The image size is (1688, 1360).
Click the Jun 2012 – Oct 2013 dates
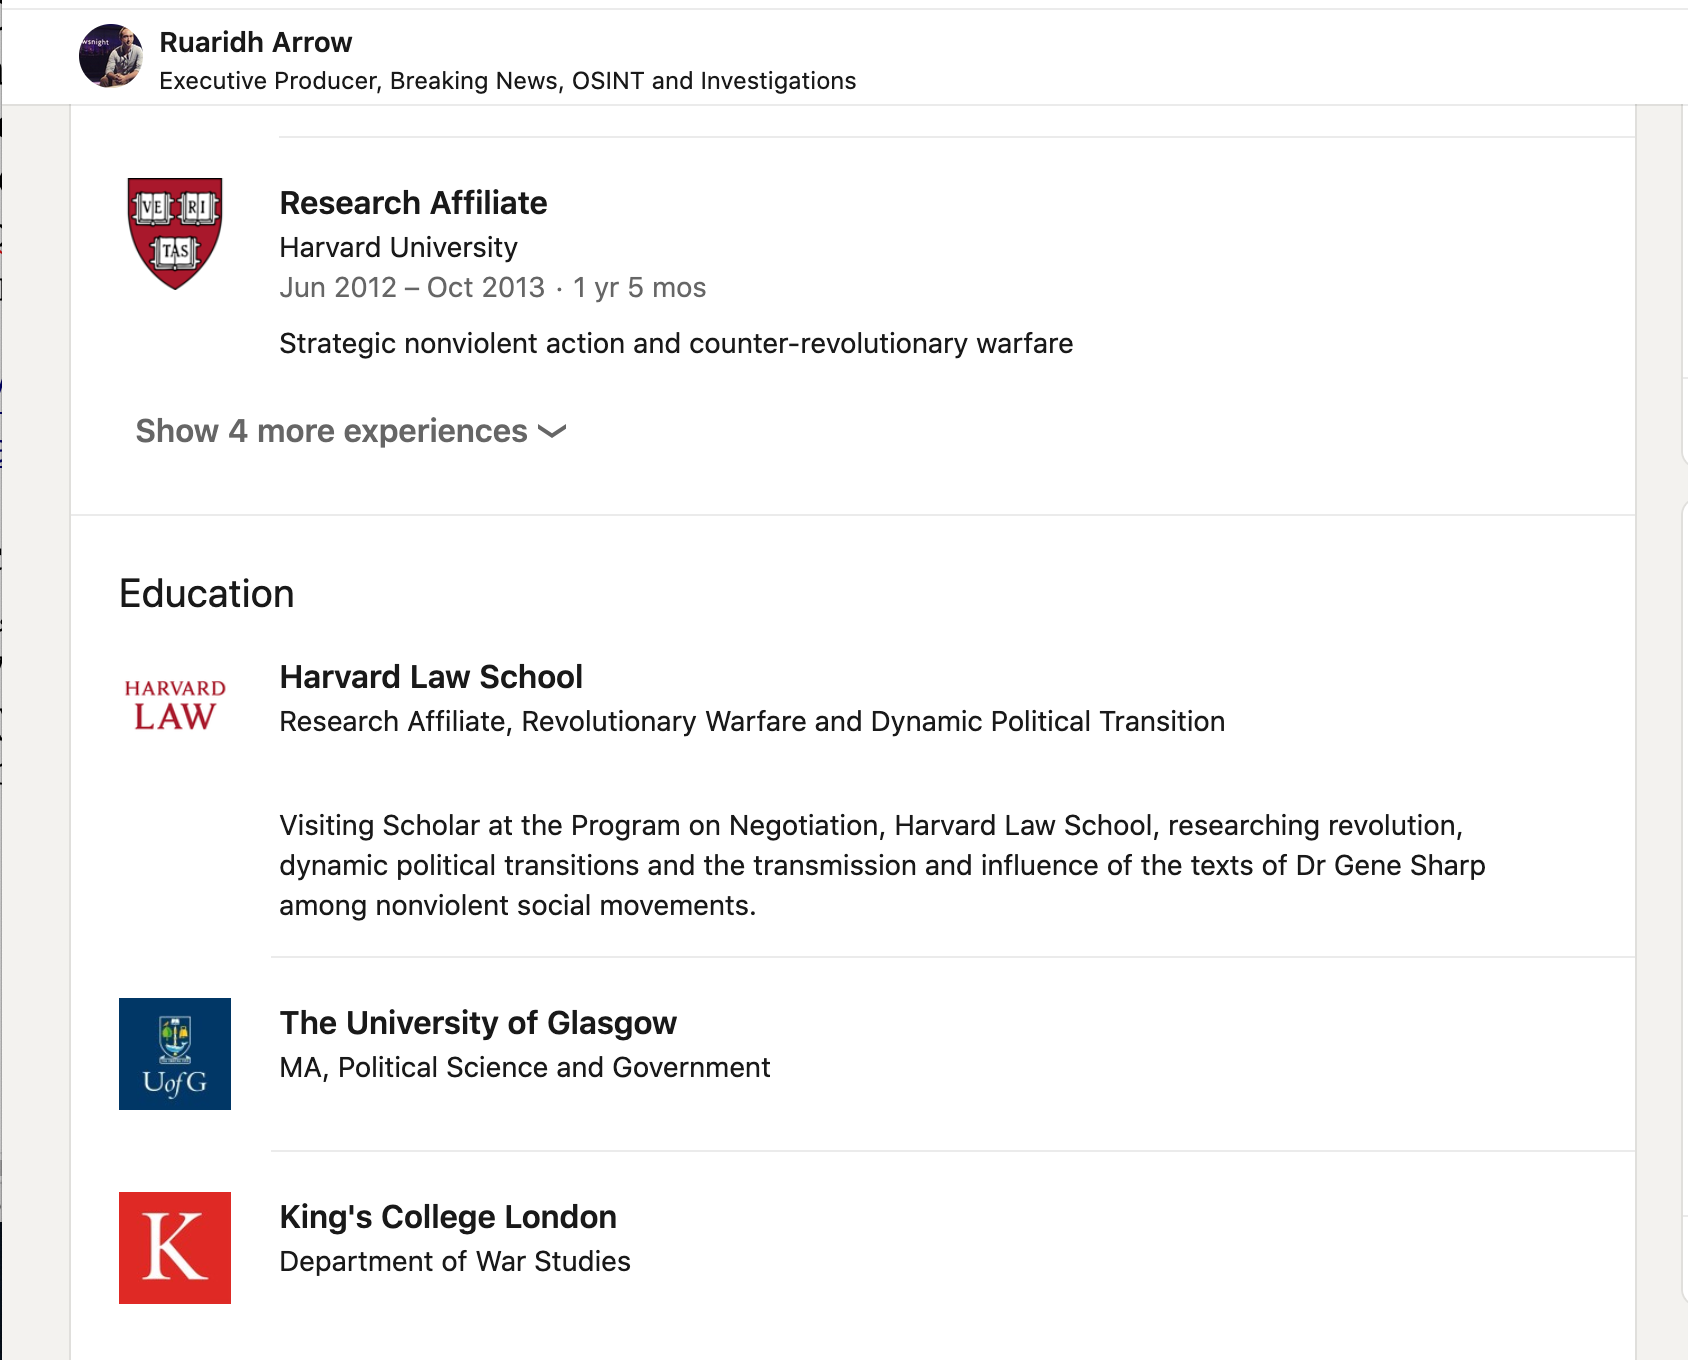[412, 288]
